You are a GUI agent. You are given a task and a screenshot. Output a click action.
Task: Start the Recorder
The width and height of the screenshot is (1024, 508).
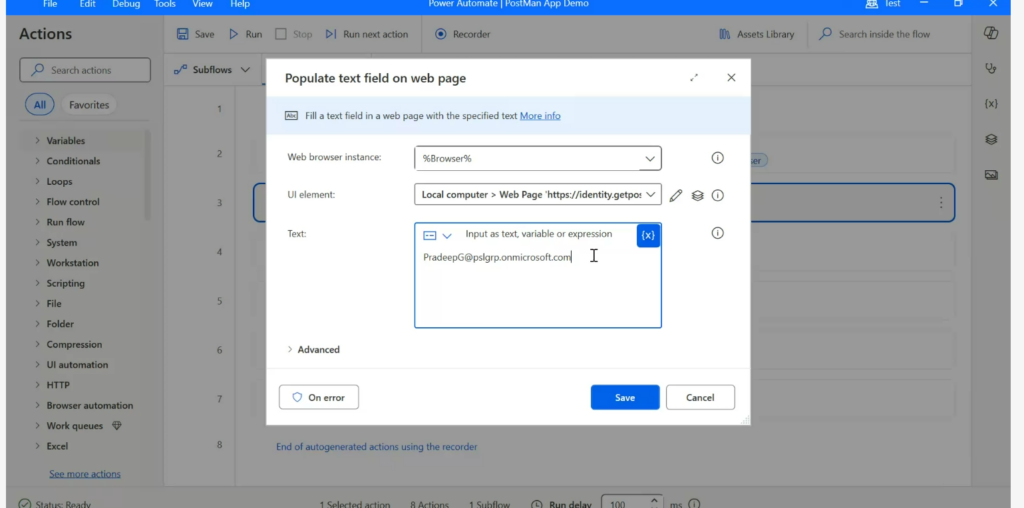click(462, 34)
